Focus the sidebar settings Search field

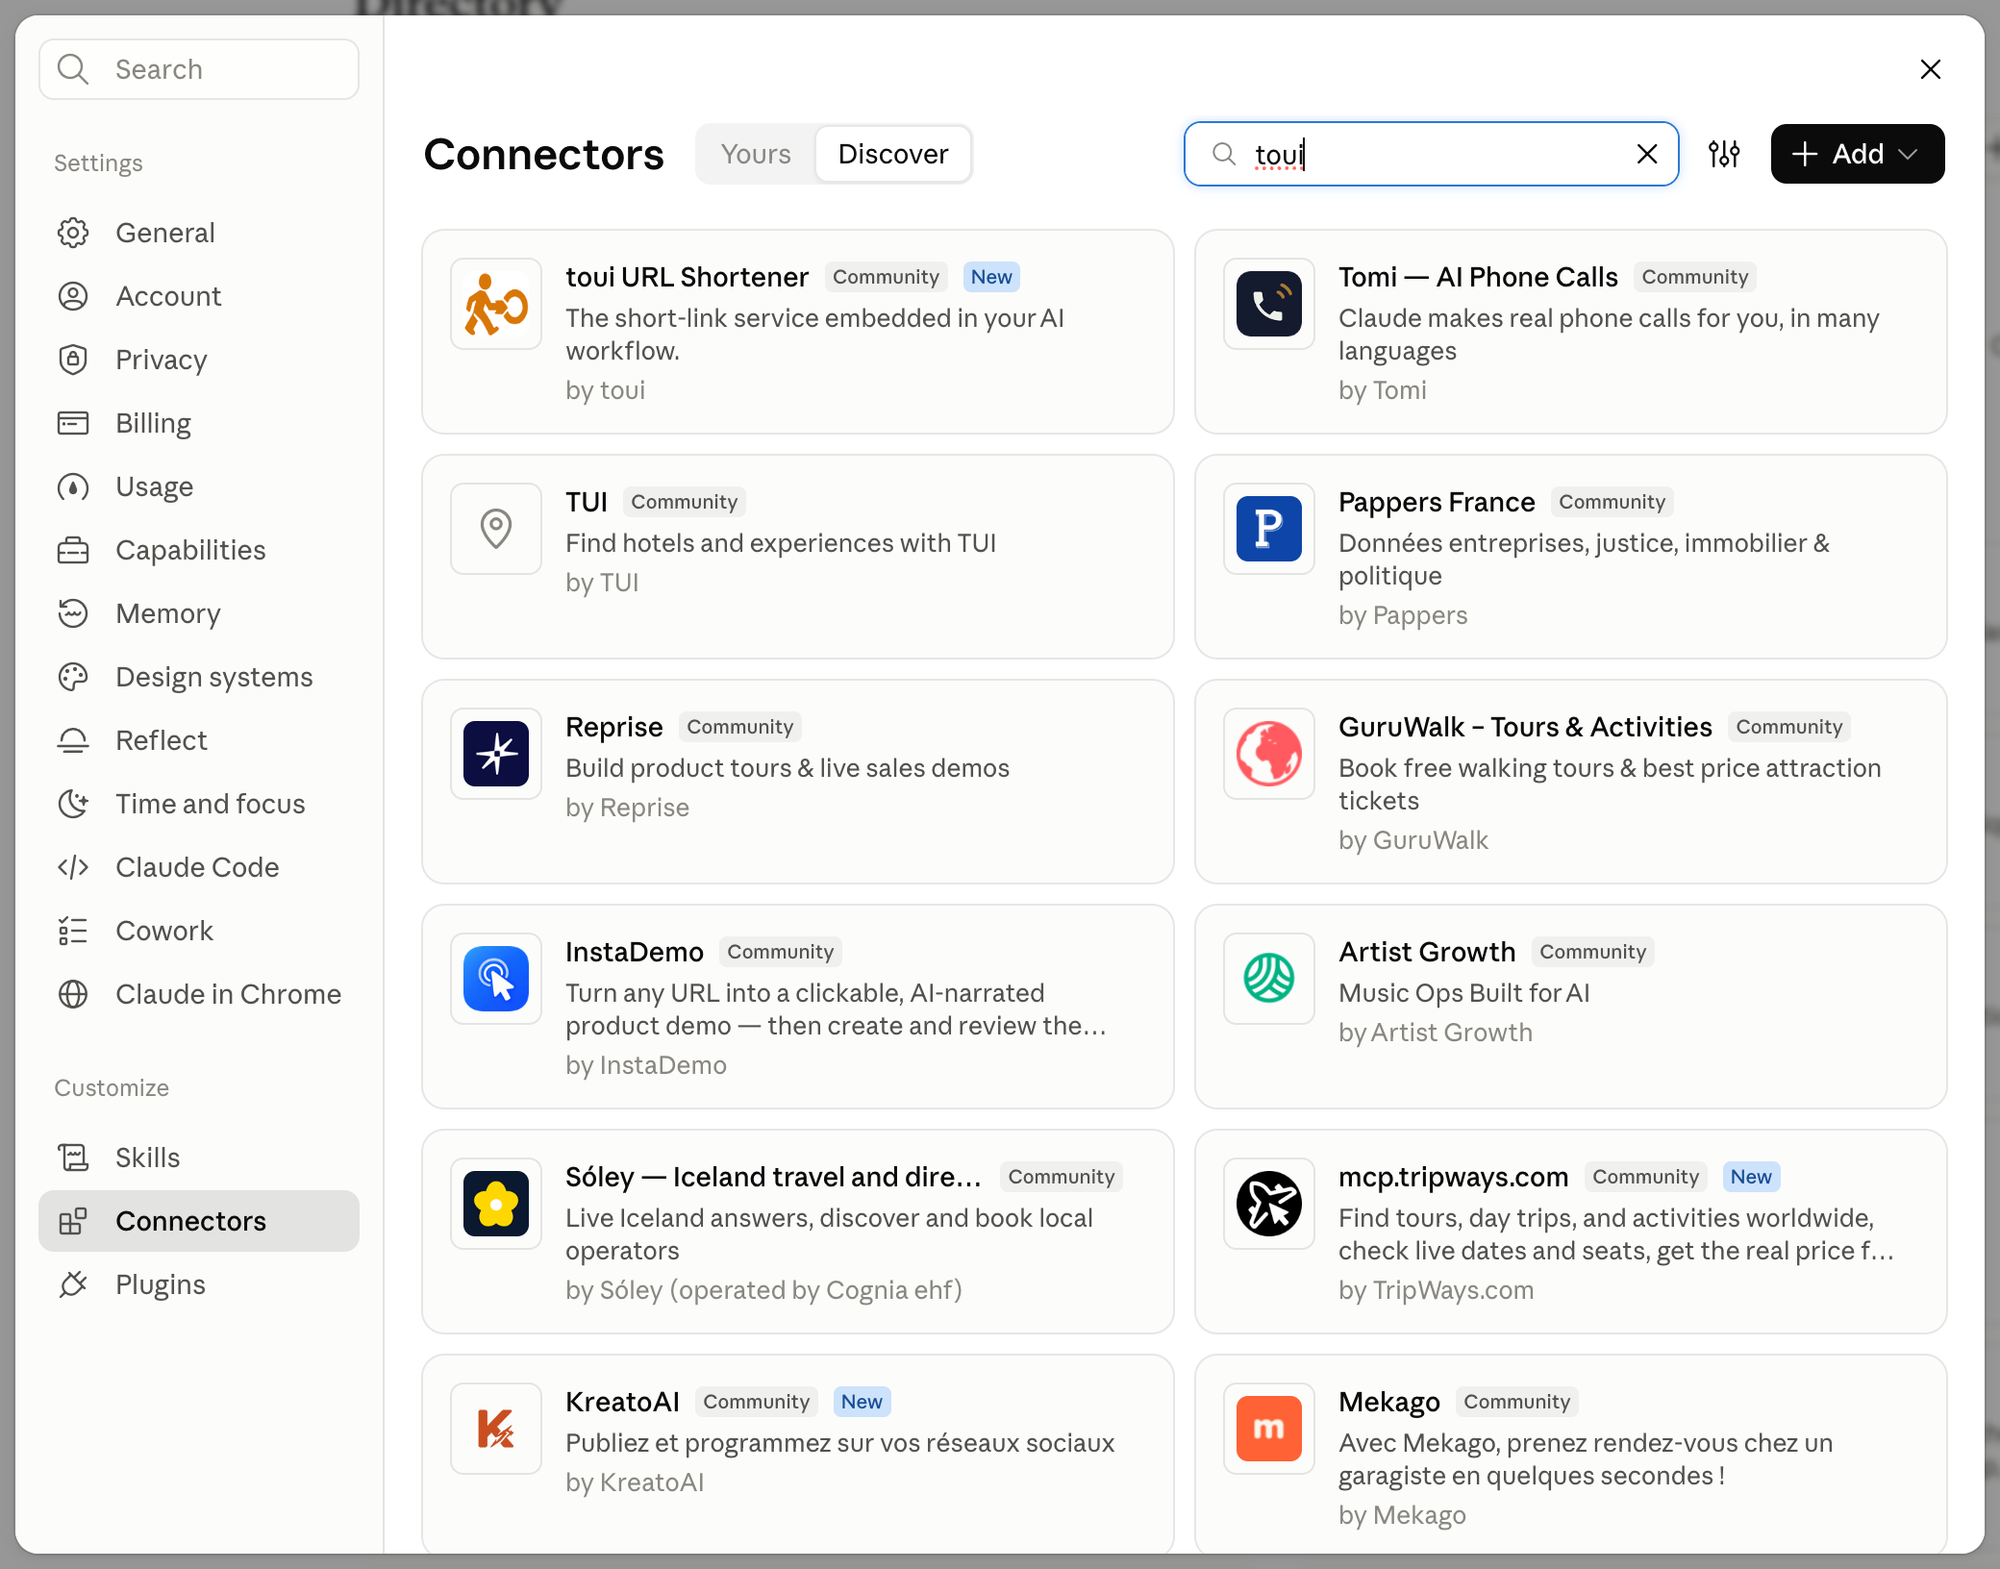click(x=199, y=69)
